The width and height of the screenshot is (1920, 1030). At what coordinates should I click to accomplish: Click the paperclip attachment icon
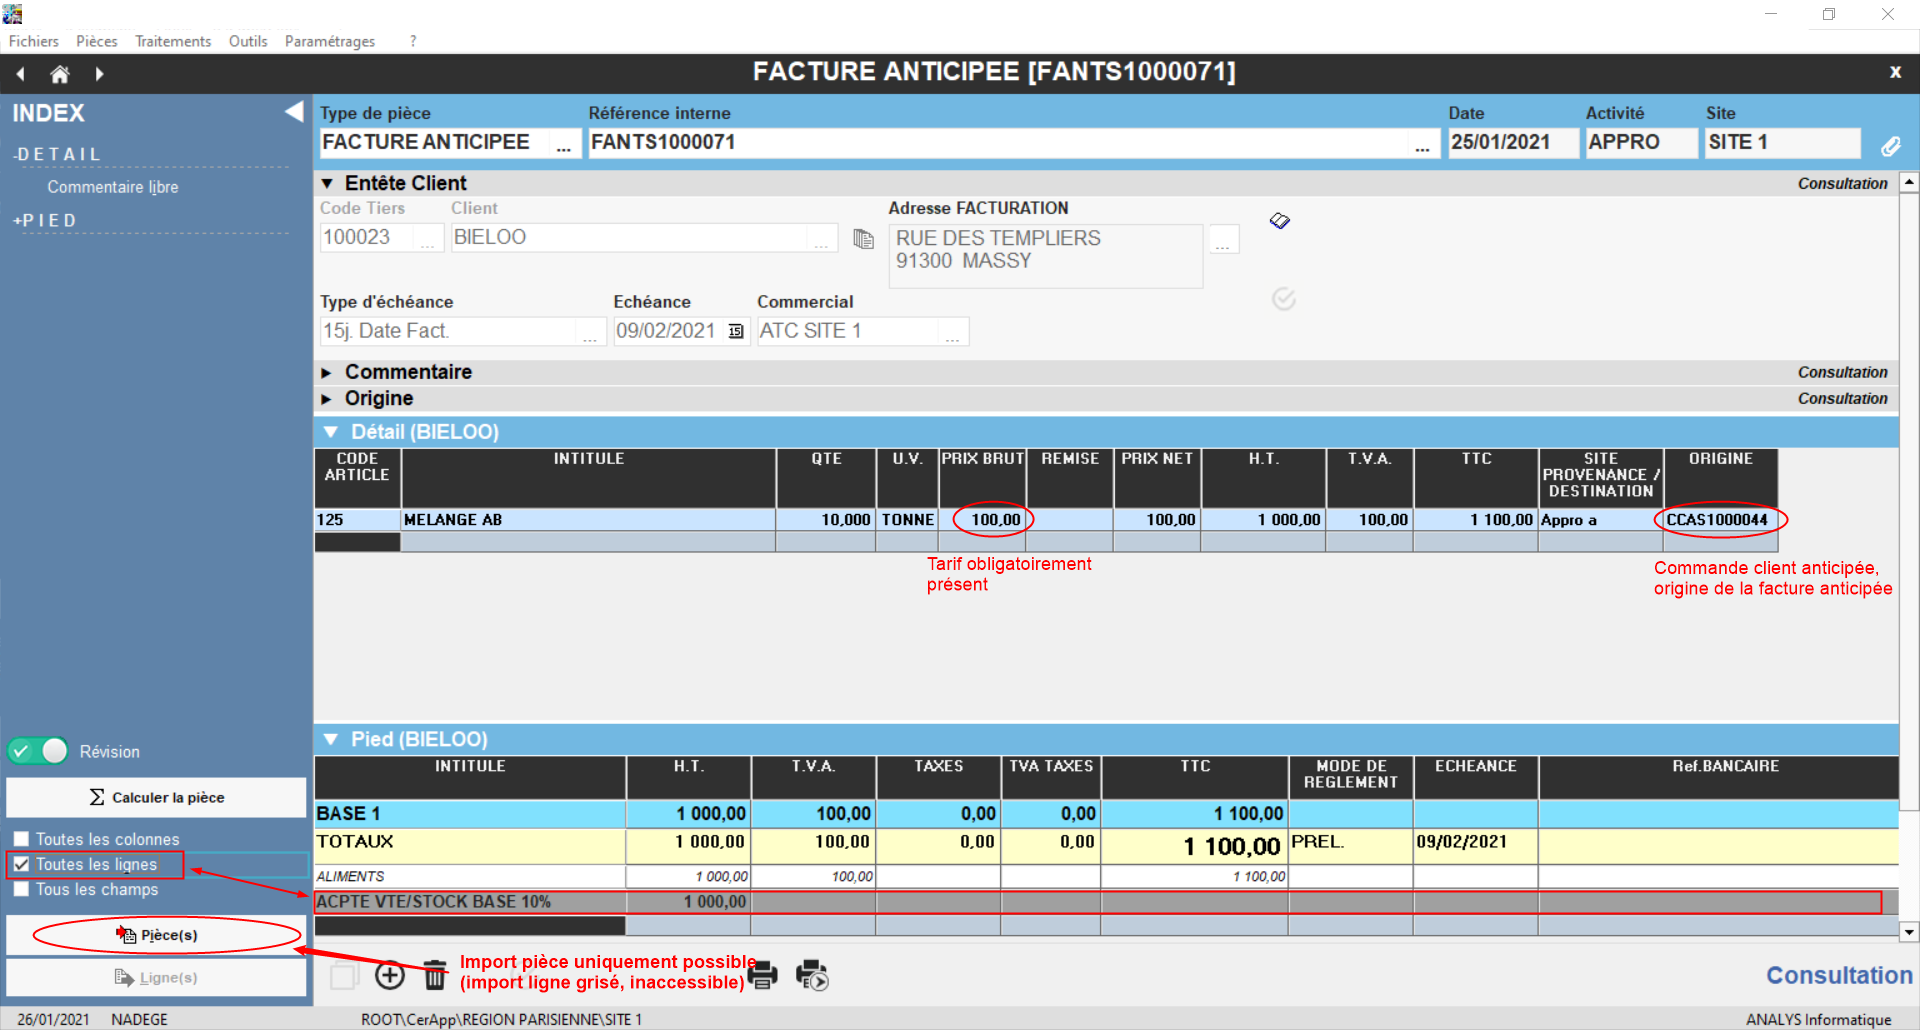pyautogui.click(x=1890, y=146)
